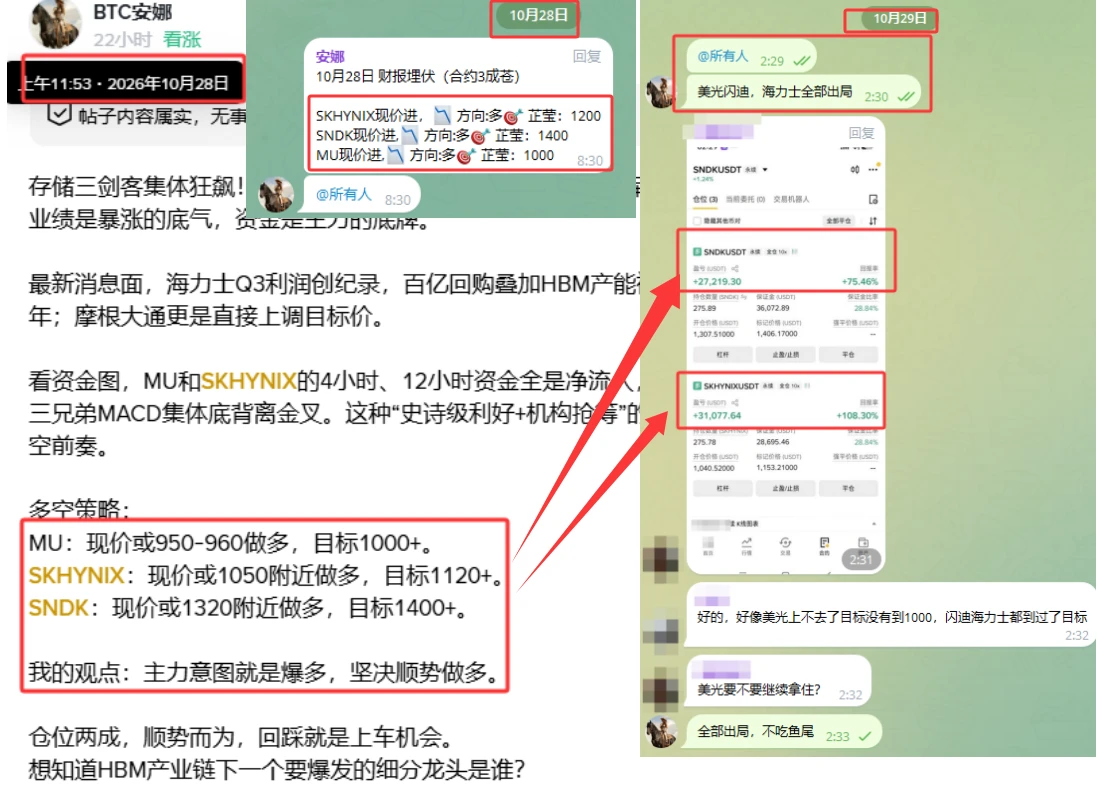Go to 交易 in the bottom navigation

tap(785, 546)
